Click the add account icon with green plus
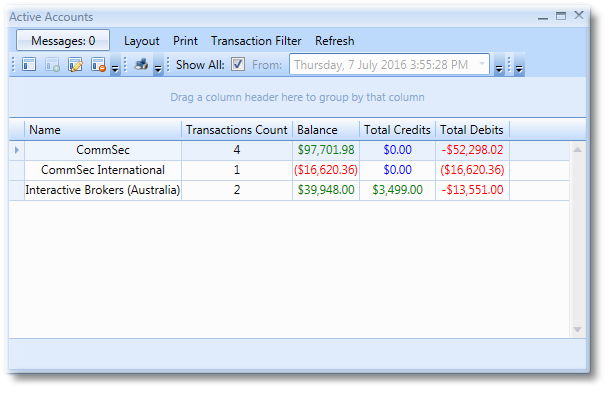The height and width of the screenshot is (393, 610). (x=53, y=64)
